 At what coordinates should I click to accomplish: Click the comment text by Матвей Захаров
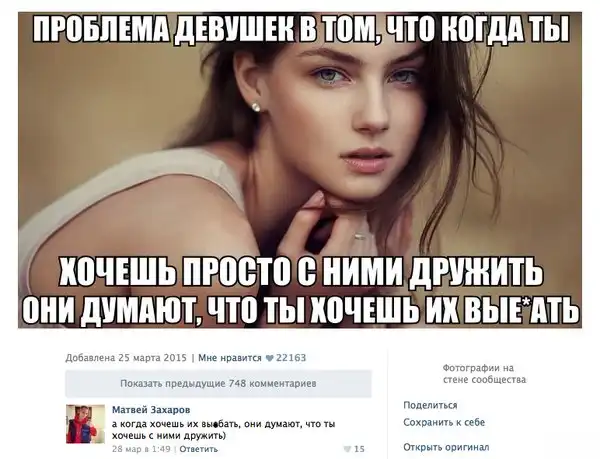pyautogui.click(x=223, y=430)
